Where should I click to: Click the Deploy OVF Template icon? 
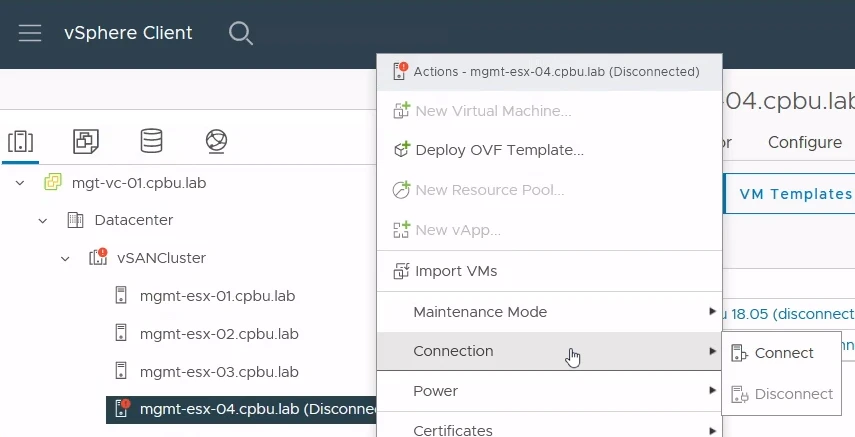click(x=401, y=150)
